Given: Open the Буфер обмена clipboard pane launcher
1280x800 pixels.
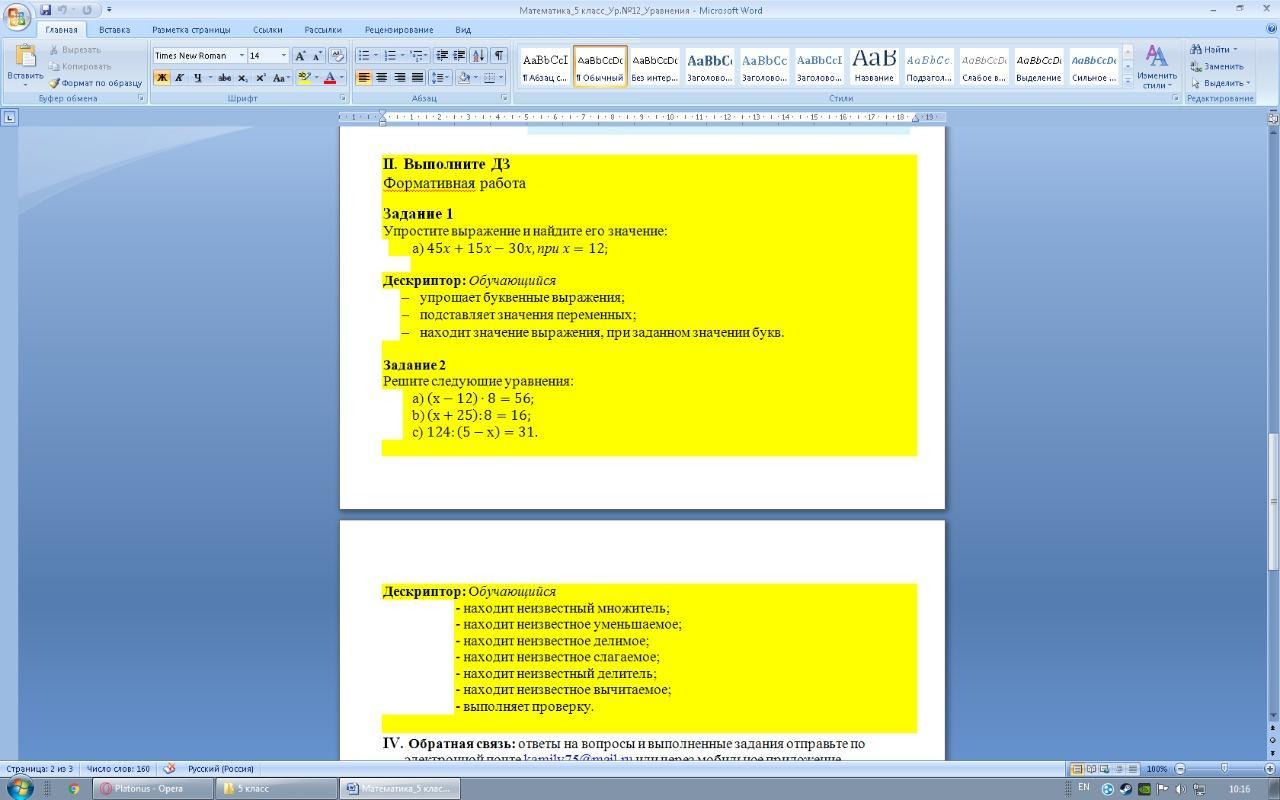Looking at the screenshot, I should click(140, 98).
